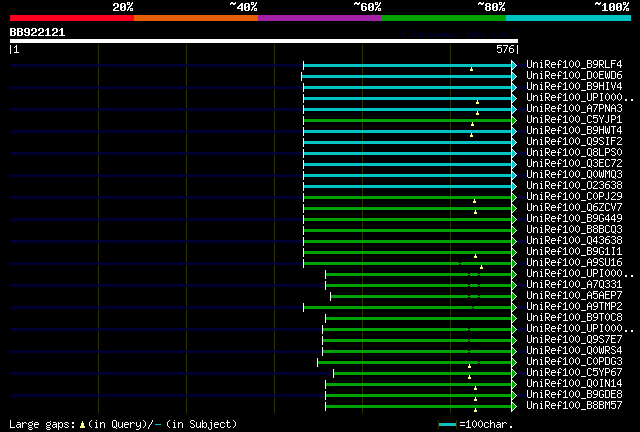The image size is (640, 432).
Task: Click the green ~80% identity legend segment
Action: click(x=444, y=18)
